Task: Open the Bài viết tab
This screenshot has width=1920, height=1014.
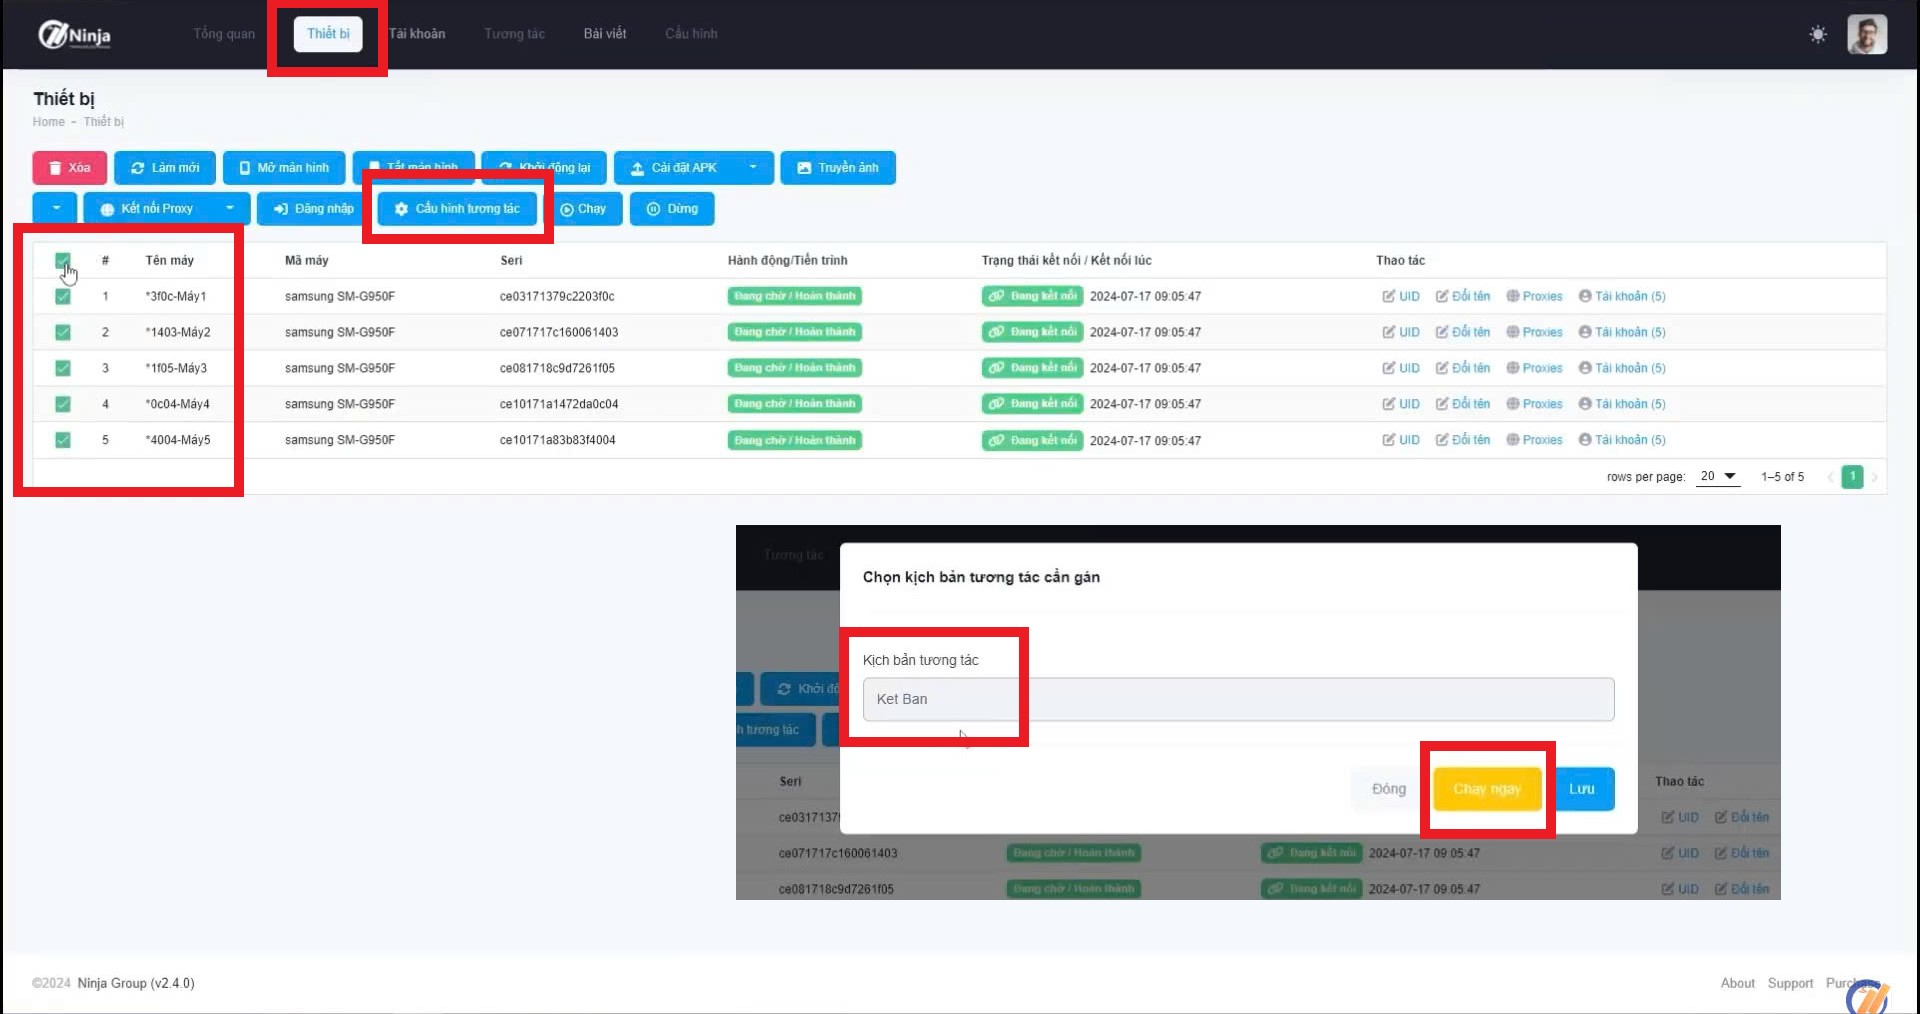Action: point(605,34)
